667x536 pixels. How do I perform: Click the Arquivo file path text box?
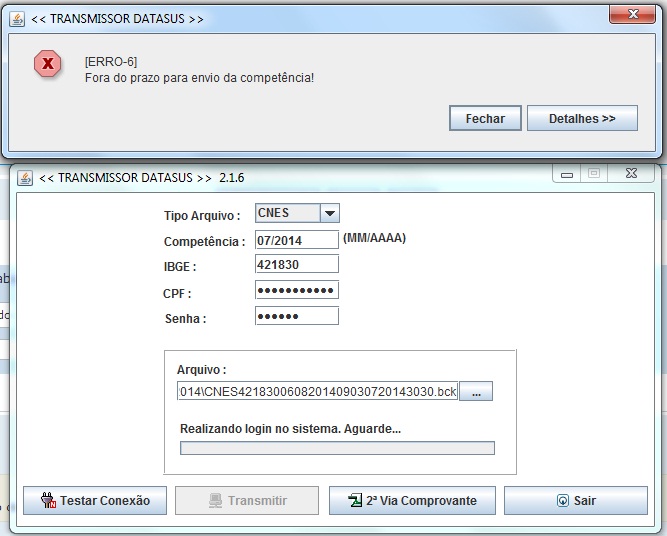(317, 392)
